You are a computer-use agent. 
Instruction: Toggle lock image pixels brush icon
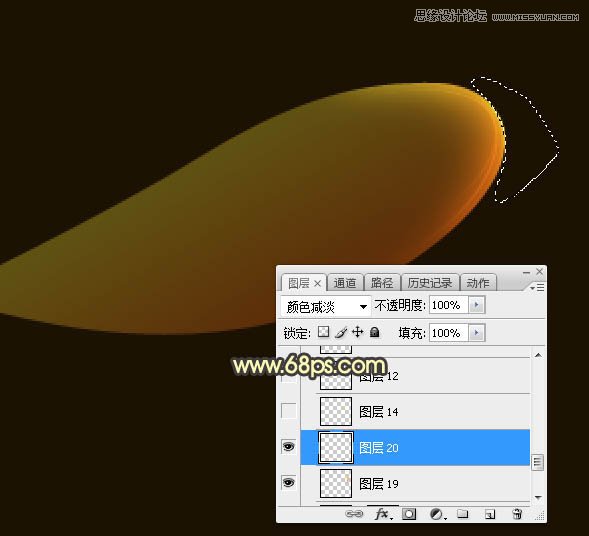tap(341, 332)
